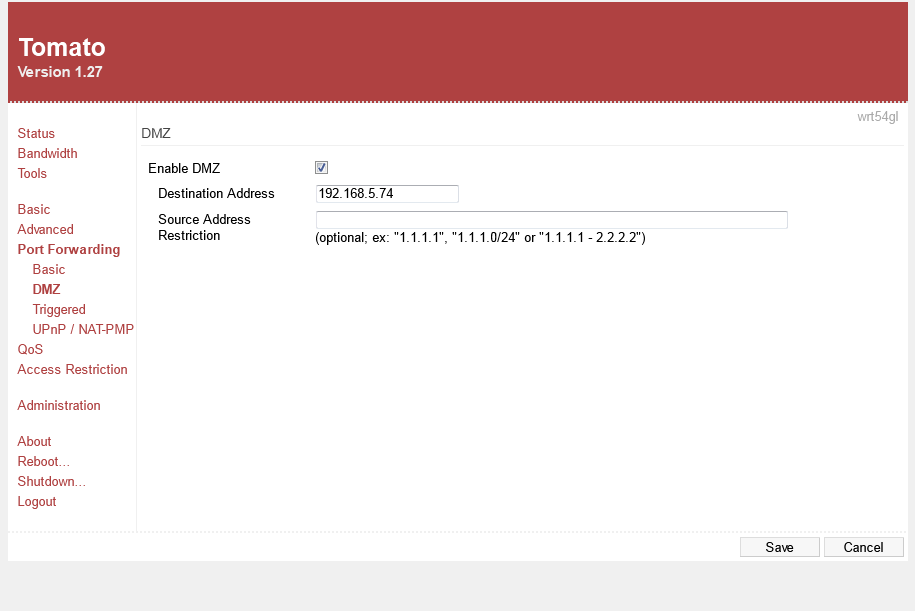Viewport: 915px width, 611px height.
Task: Log out using the Logout link
Action: [37, 502]
